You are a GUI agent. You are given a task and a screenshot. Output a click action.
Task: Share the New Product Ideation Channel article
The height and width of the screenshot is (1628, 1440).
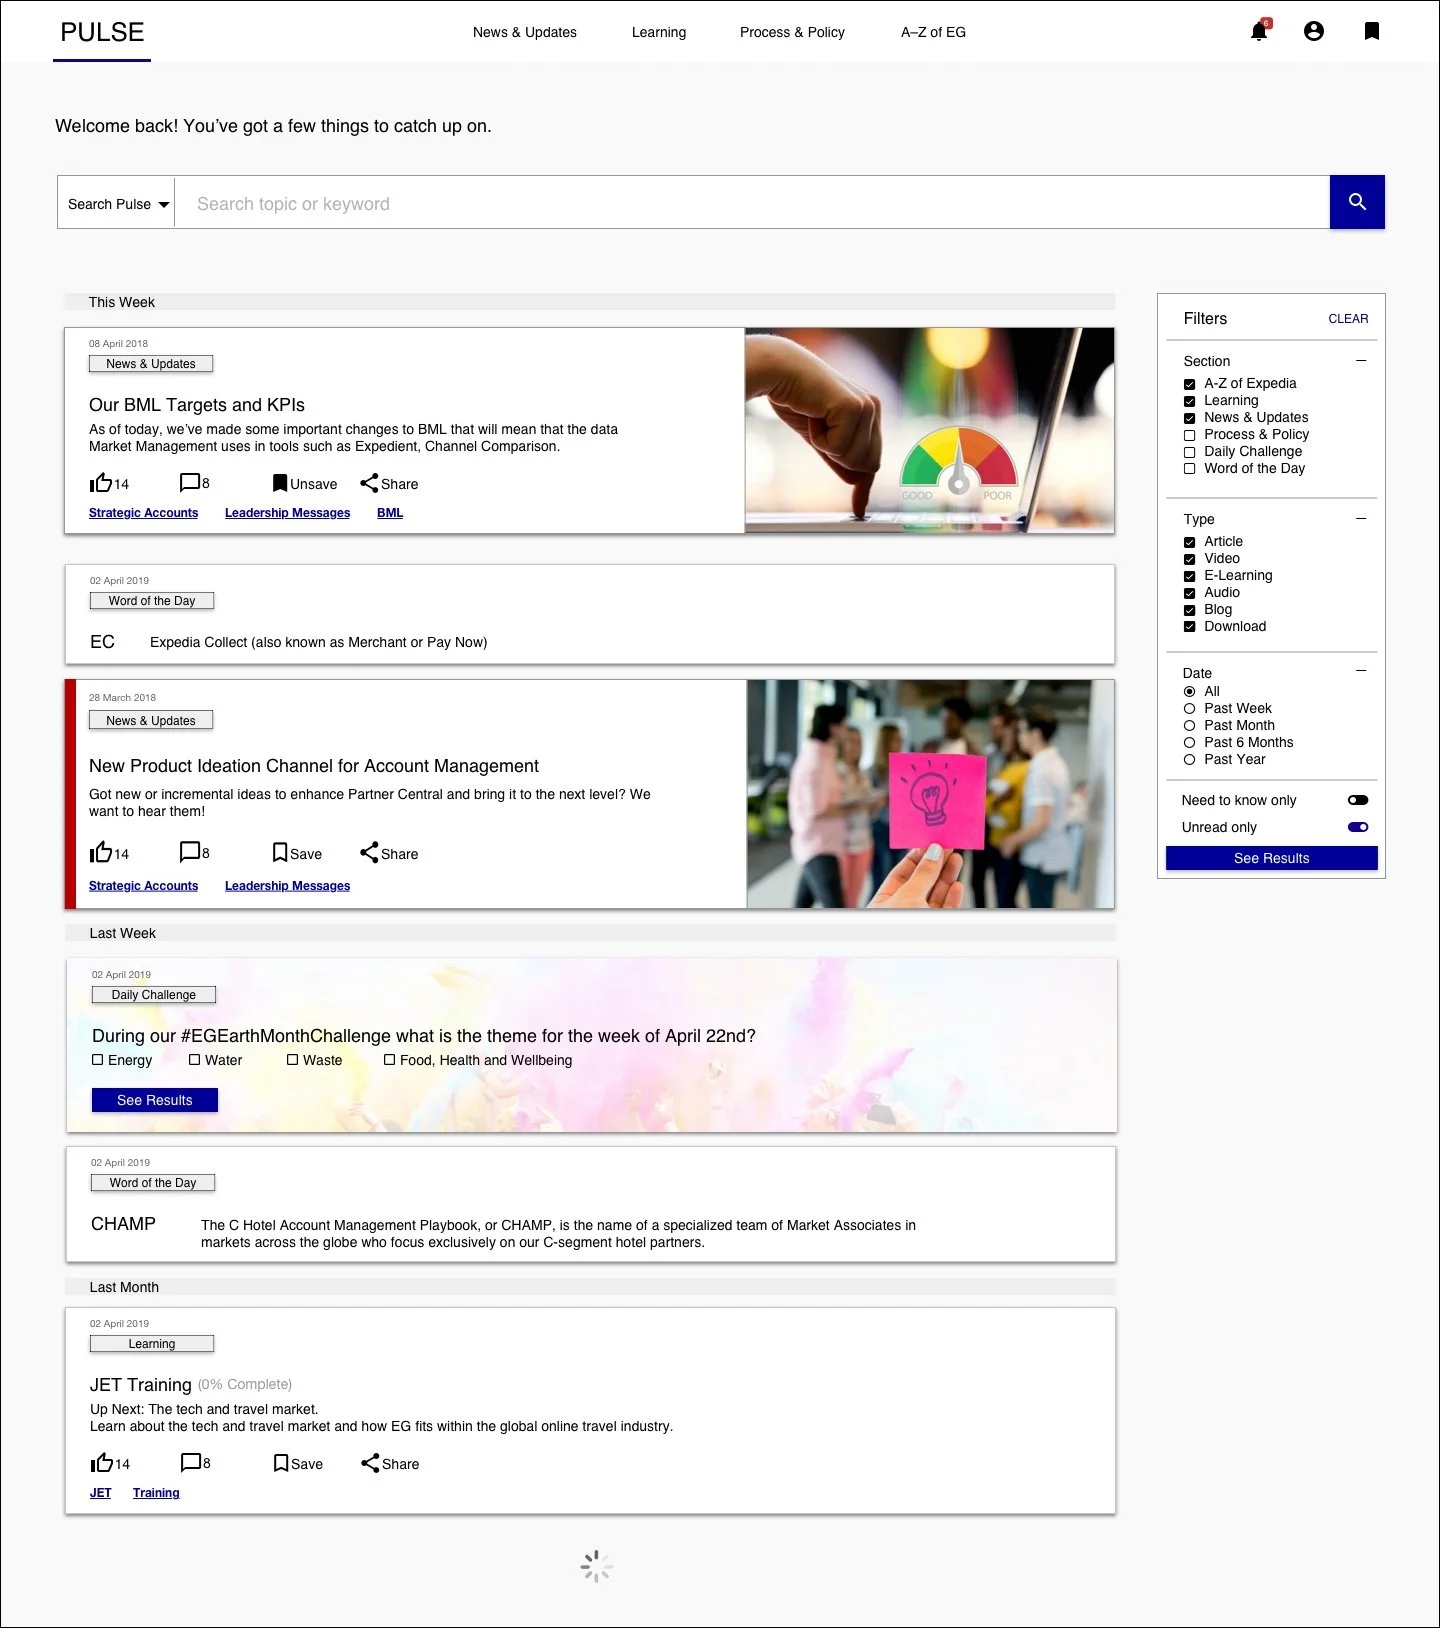[389, 853]
